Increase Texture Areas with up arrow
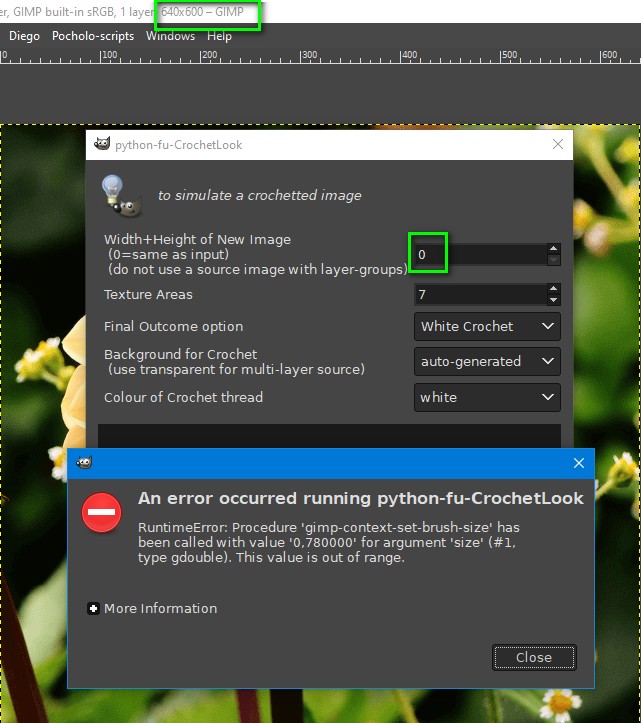Screen dimensions: 641x723 [x=553, y=289]
